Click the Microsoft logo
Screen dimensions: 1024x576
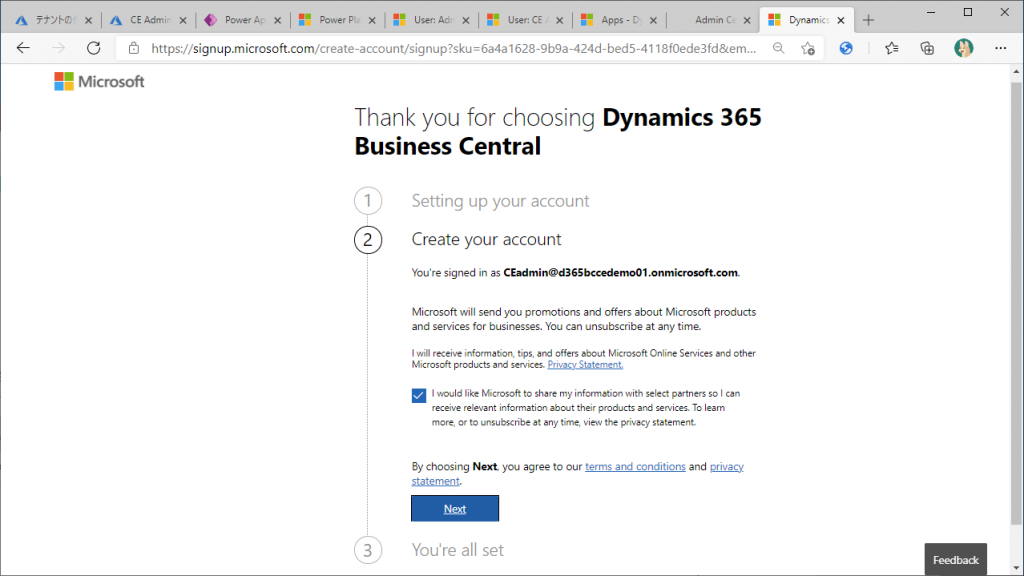[99, 82]
